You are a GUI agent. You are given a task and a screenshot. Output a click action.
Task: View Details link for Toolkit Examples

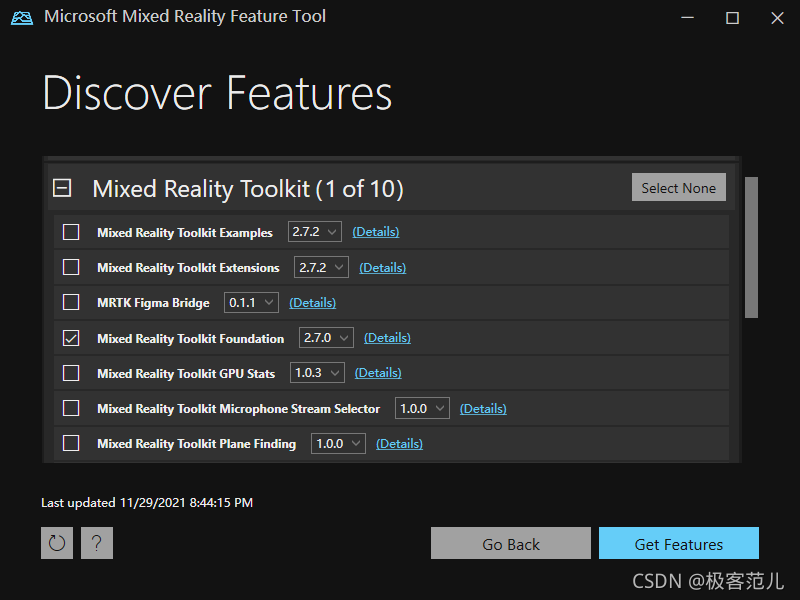click(376, 232)
